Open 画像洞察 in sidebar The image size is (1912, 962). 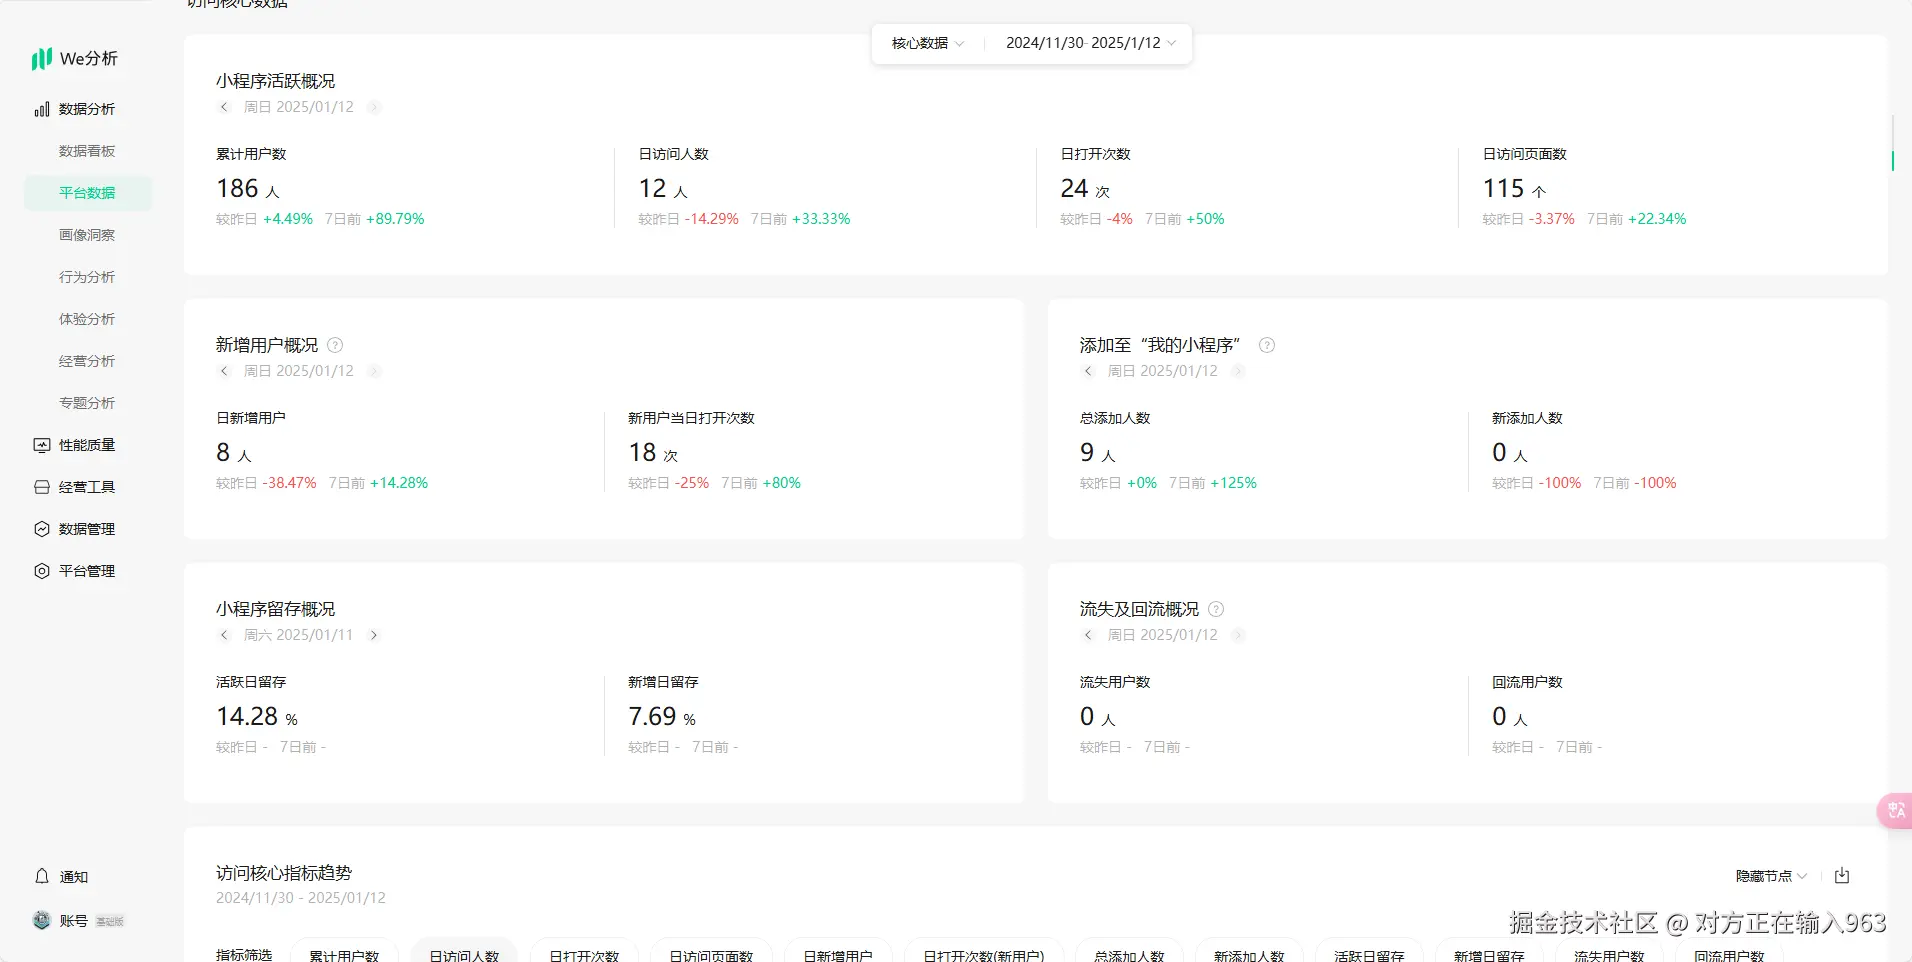pyautogui.click(x=87, y=235)
